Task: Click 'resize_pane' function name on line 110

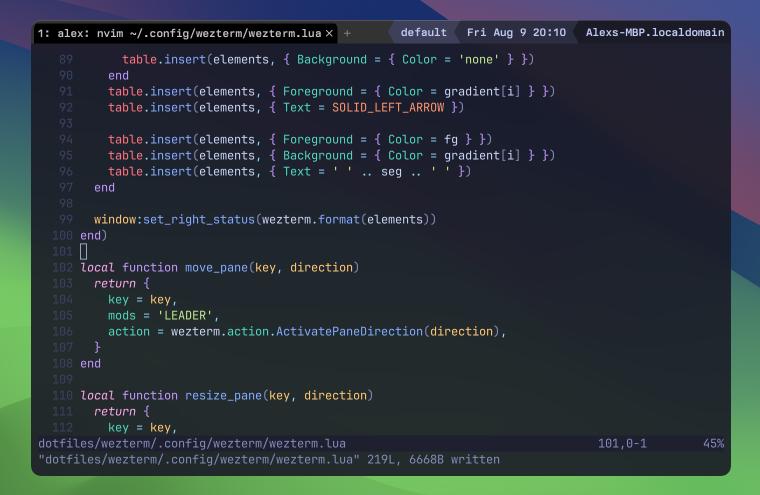Action: pyautogui.click(x=223, y=396)
